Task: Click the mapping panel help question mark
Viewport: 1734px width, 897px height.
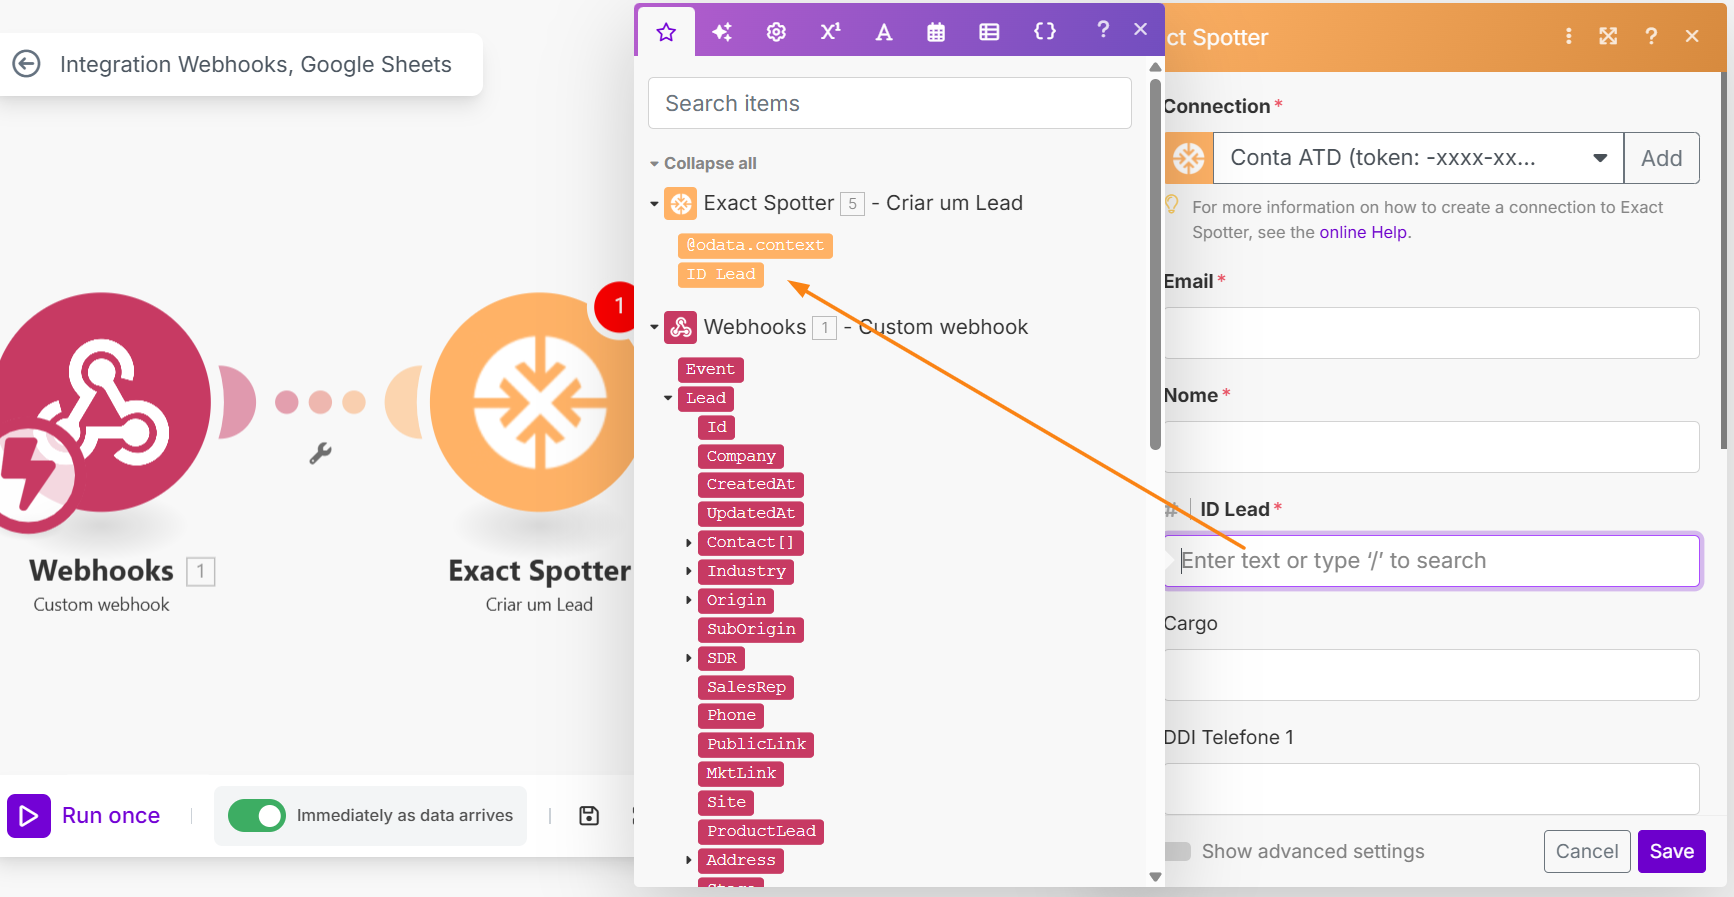Action: [x=1103, y=29]
